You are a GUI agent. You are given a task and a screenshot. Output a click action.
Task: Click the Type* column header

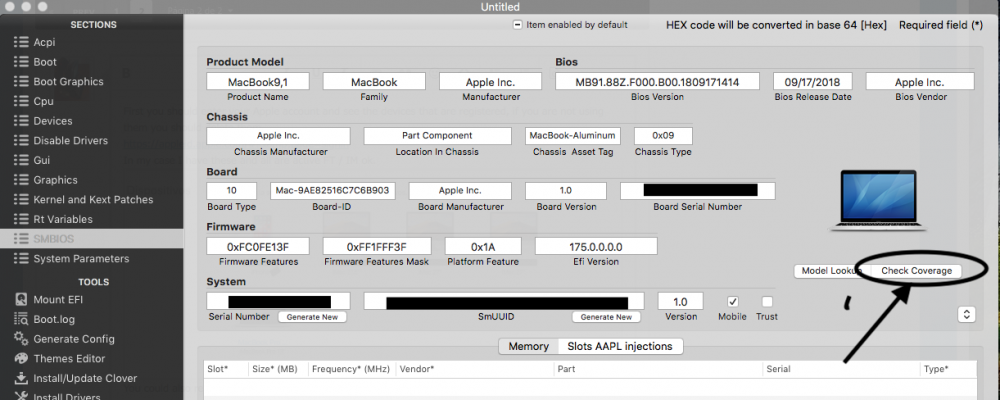click(x=949, y=369)
